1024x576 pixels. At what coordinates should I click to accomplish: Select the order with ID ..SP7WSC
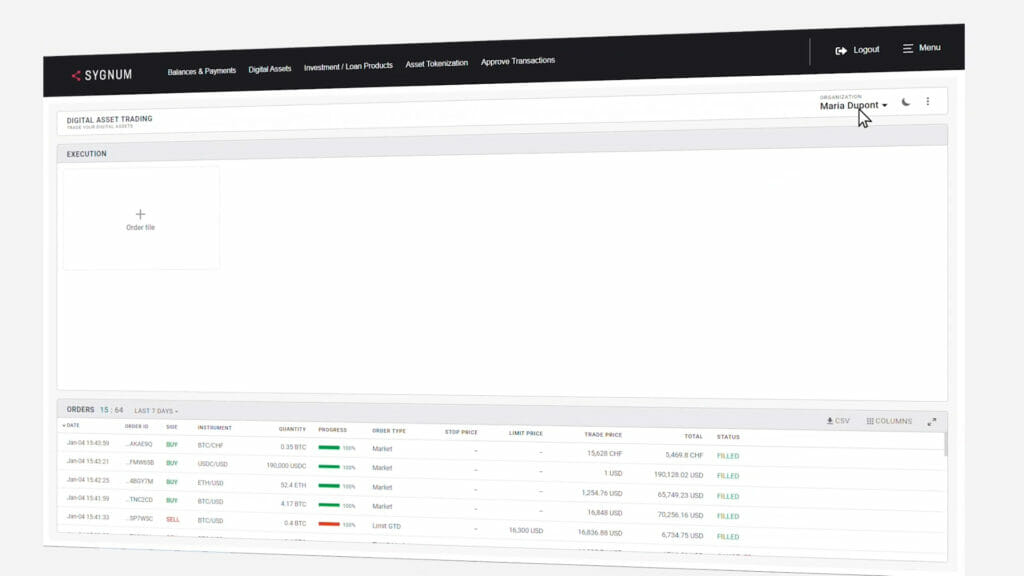point(140,519)
